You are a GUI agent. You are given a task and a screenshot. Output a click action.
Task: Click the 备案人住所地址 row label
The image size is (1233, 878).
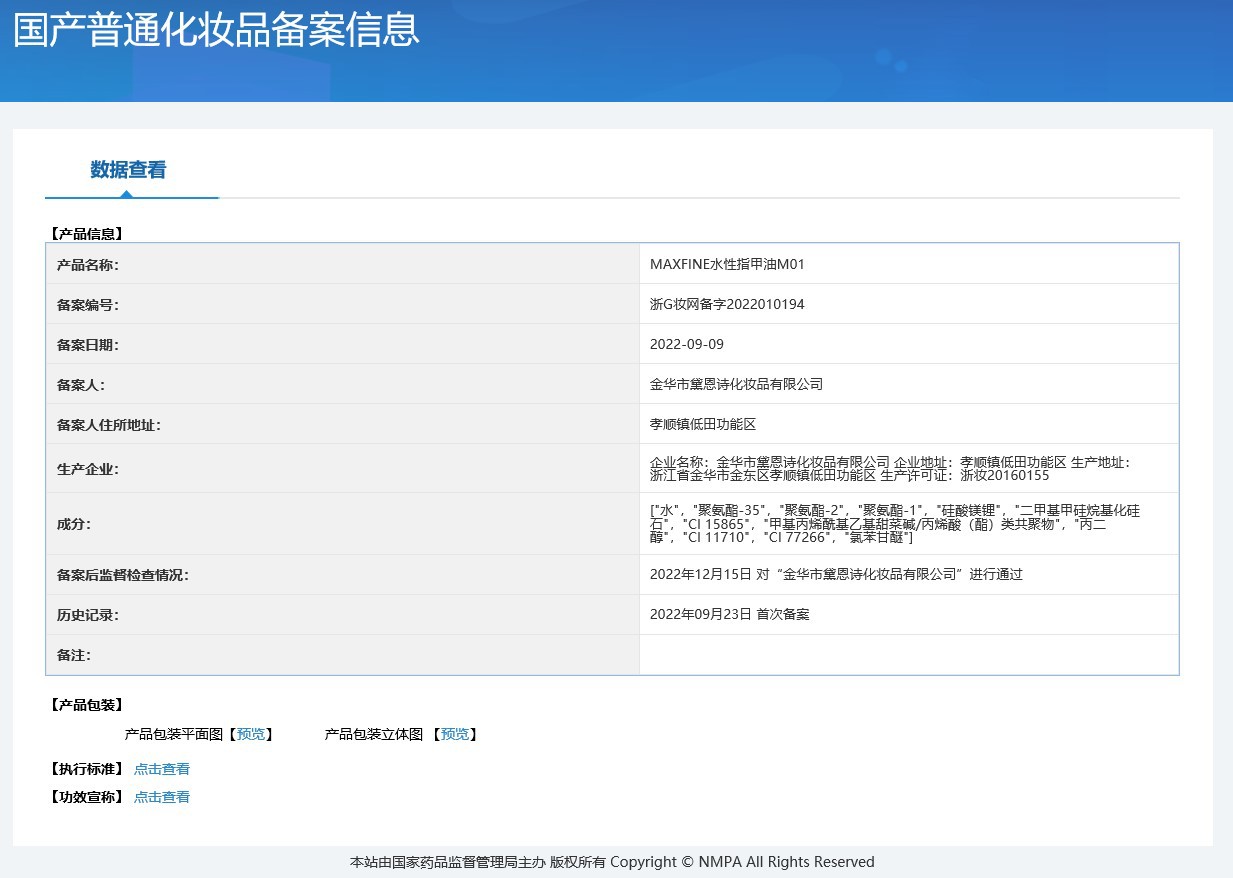(109, 424)
